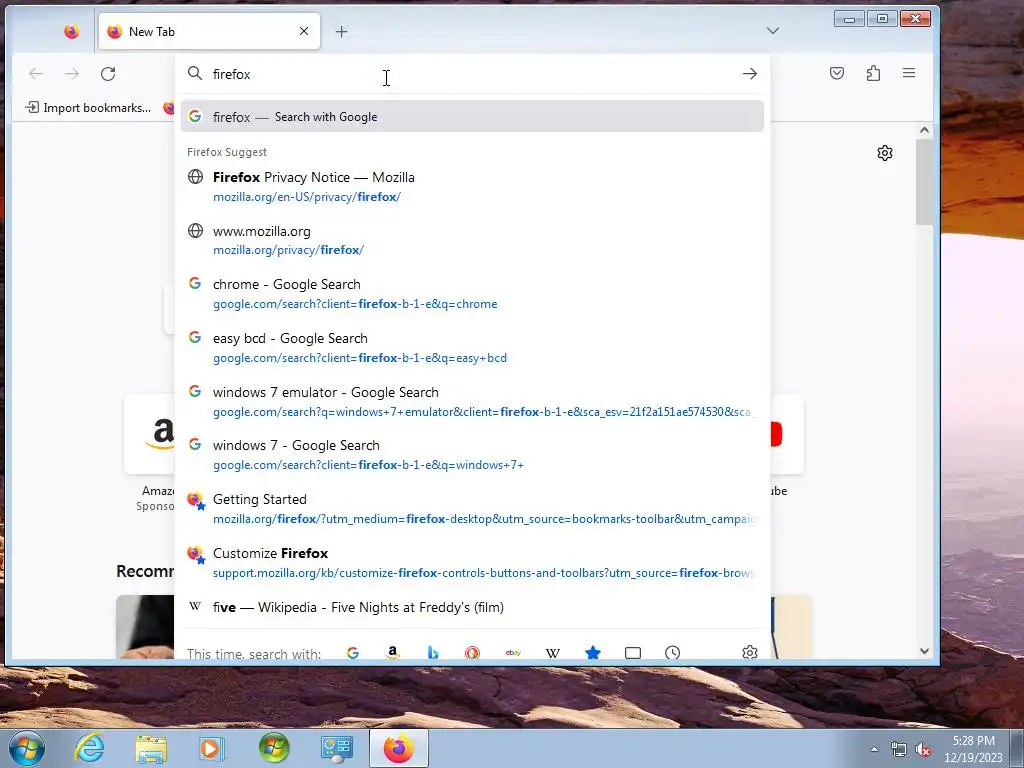Search open tabs via tabs icon
This screenshot has height=768, width=1024.
(x=633, y=652)
